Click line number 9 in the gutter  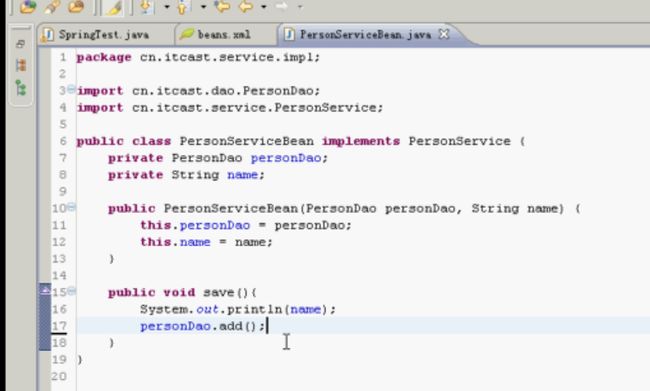pos(63,192)
